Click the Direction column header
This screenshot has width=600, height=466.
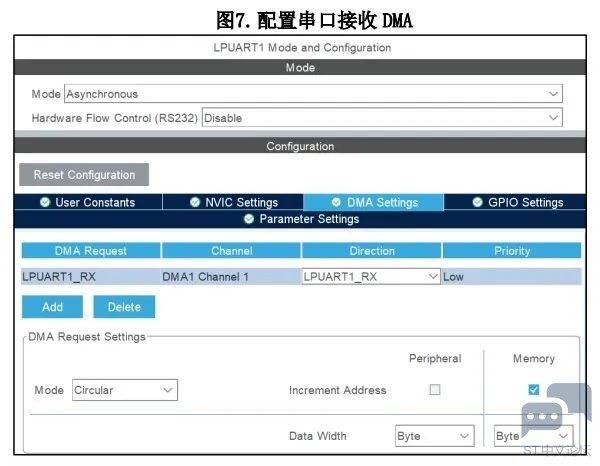pyautogui.click(x=372, y=251)
